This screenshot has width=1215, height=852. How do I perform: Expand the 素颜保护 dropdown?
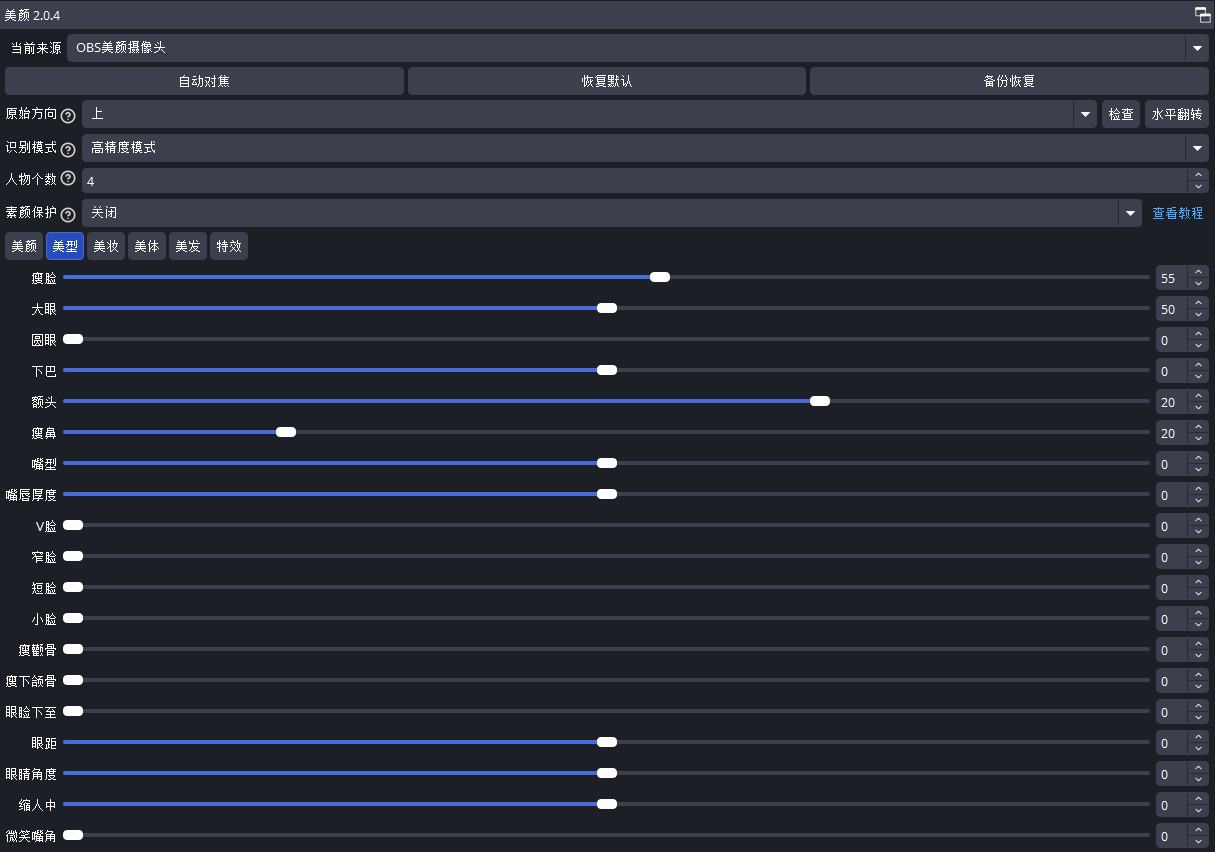coord(1129,213)
